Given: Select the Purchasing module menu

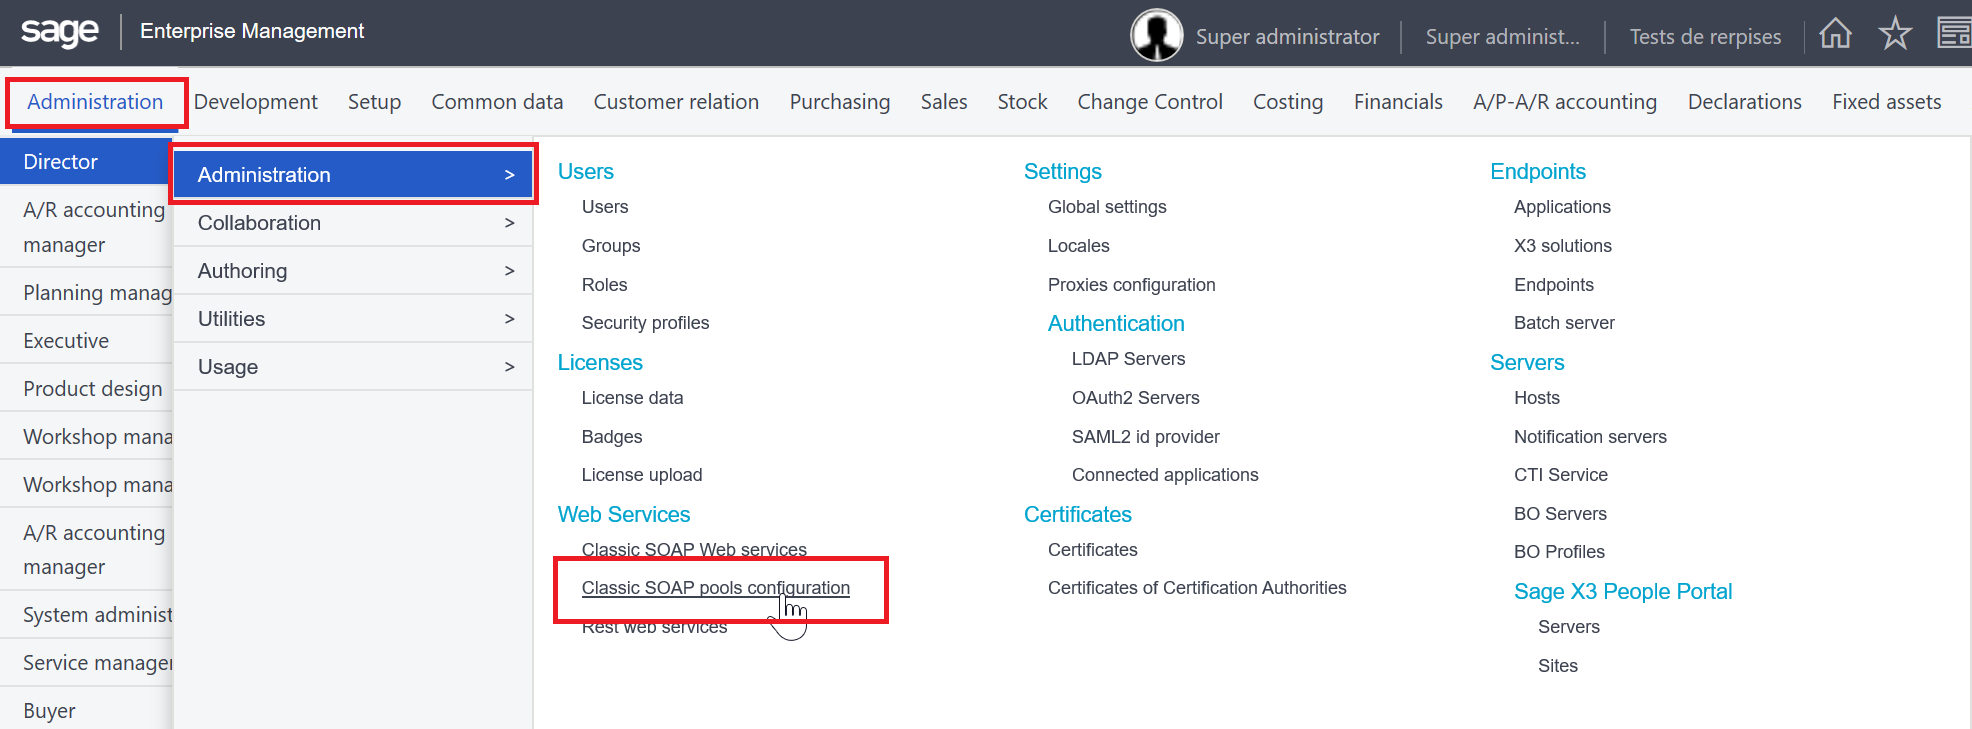Looking at the screenshot, I should (x=839, y=102).
